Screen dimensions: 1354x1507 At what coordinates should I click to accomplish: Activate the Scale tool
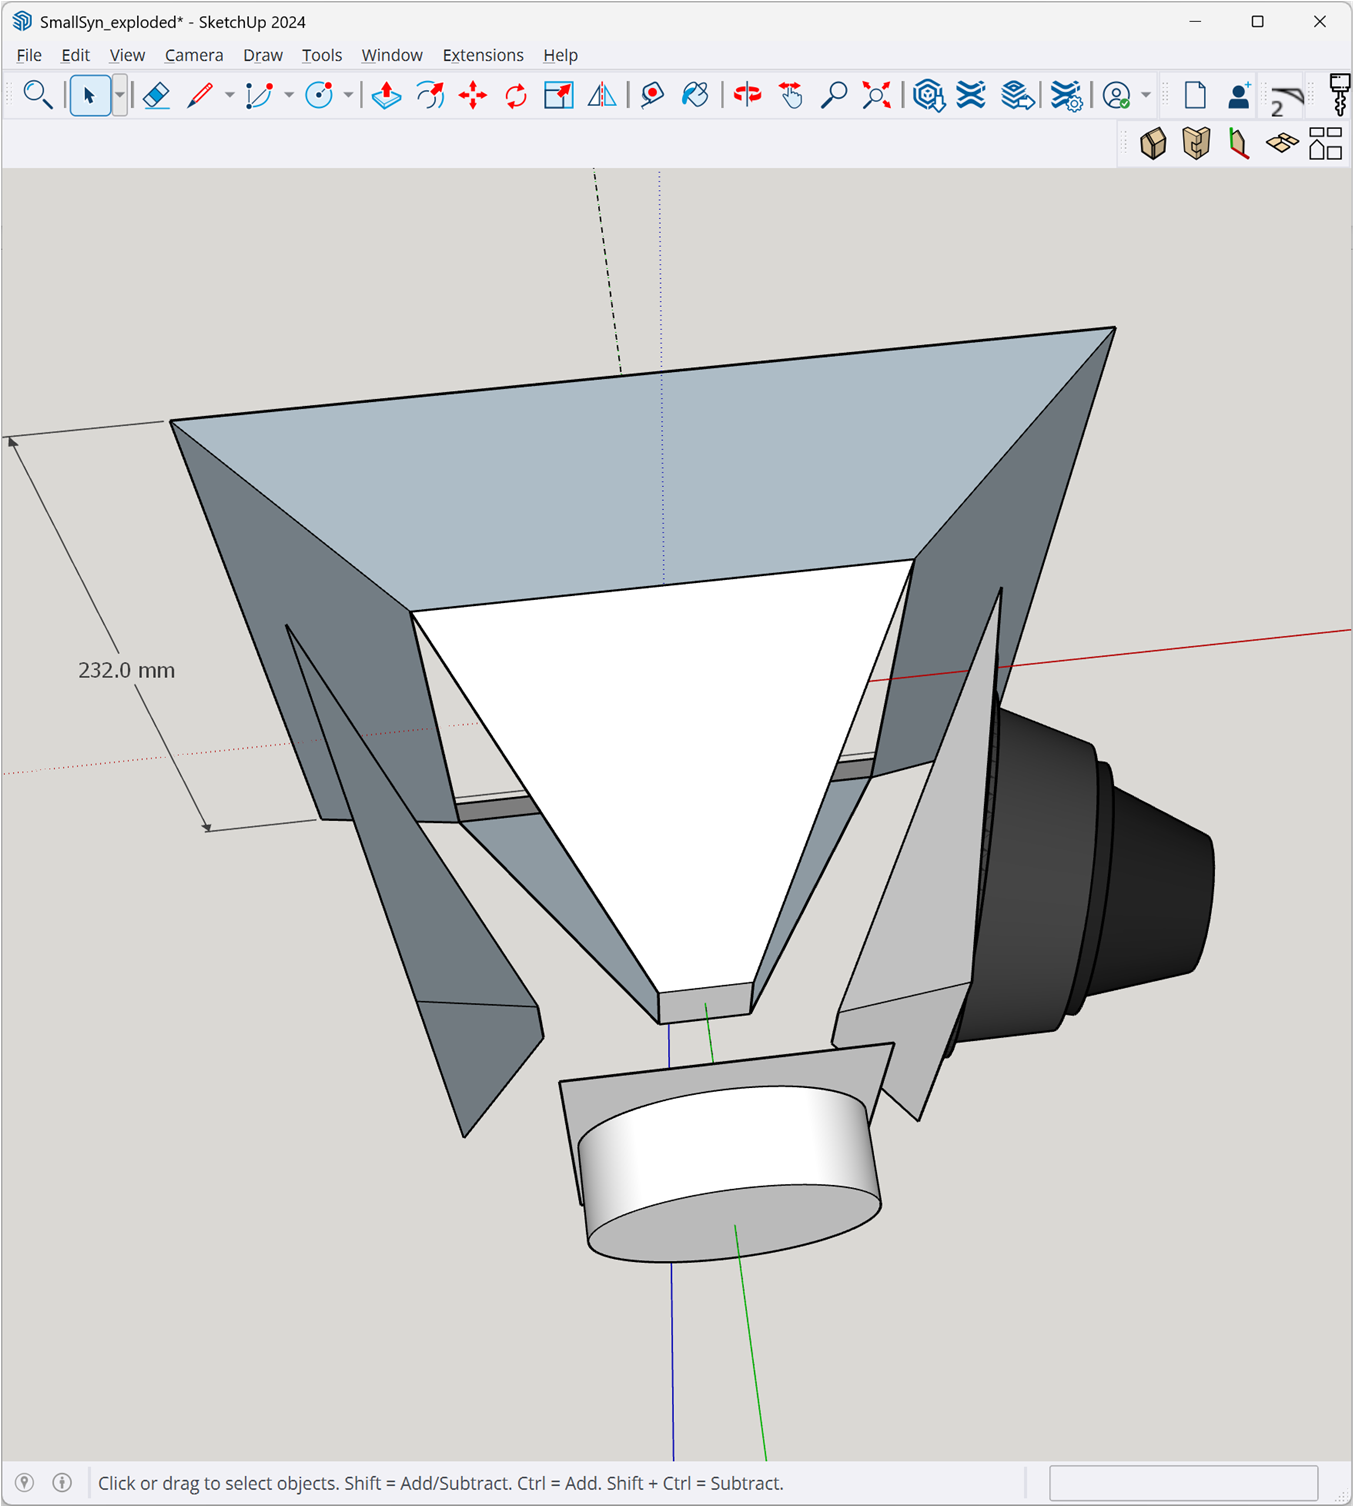[559, 95]
